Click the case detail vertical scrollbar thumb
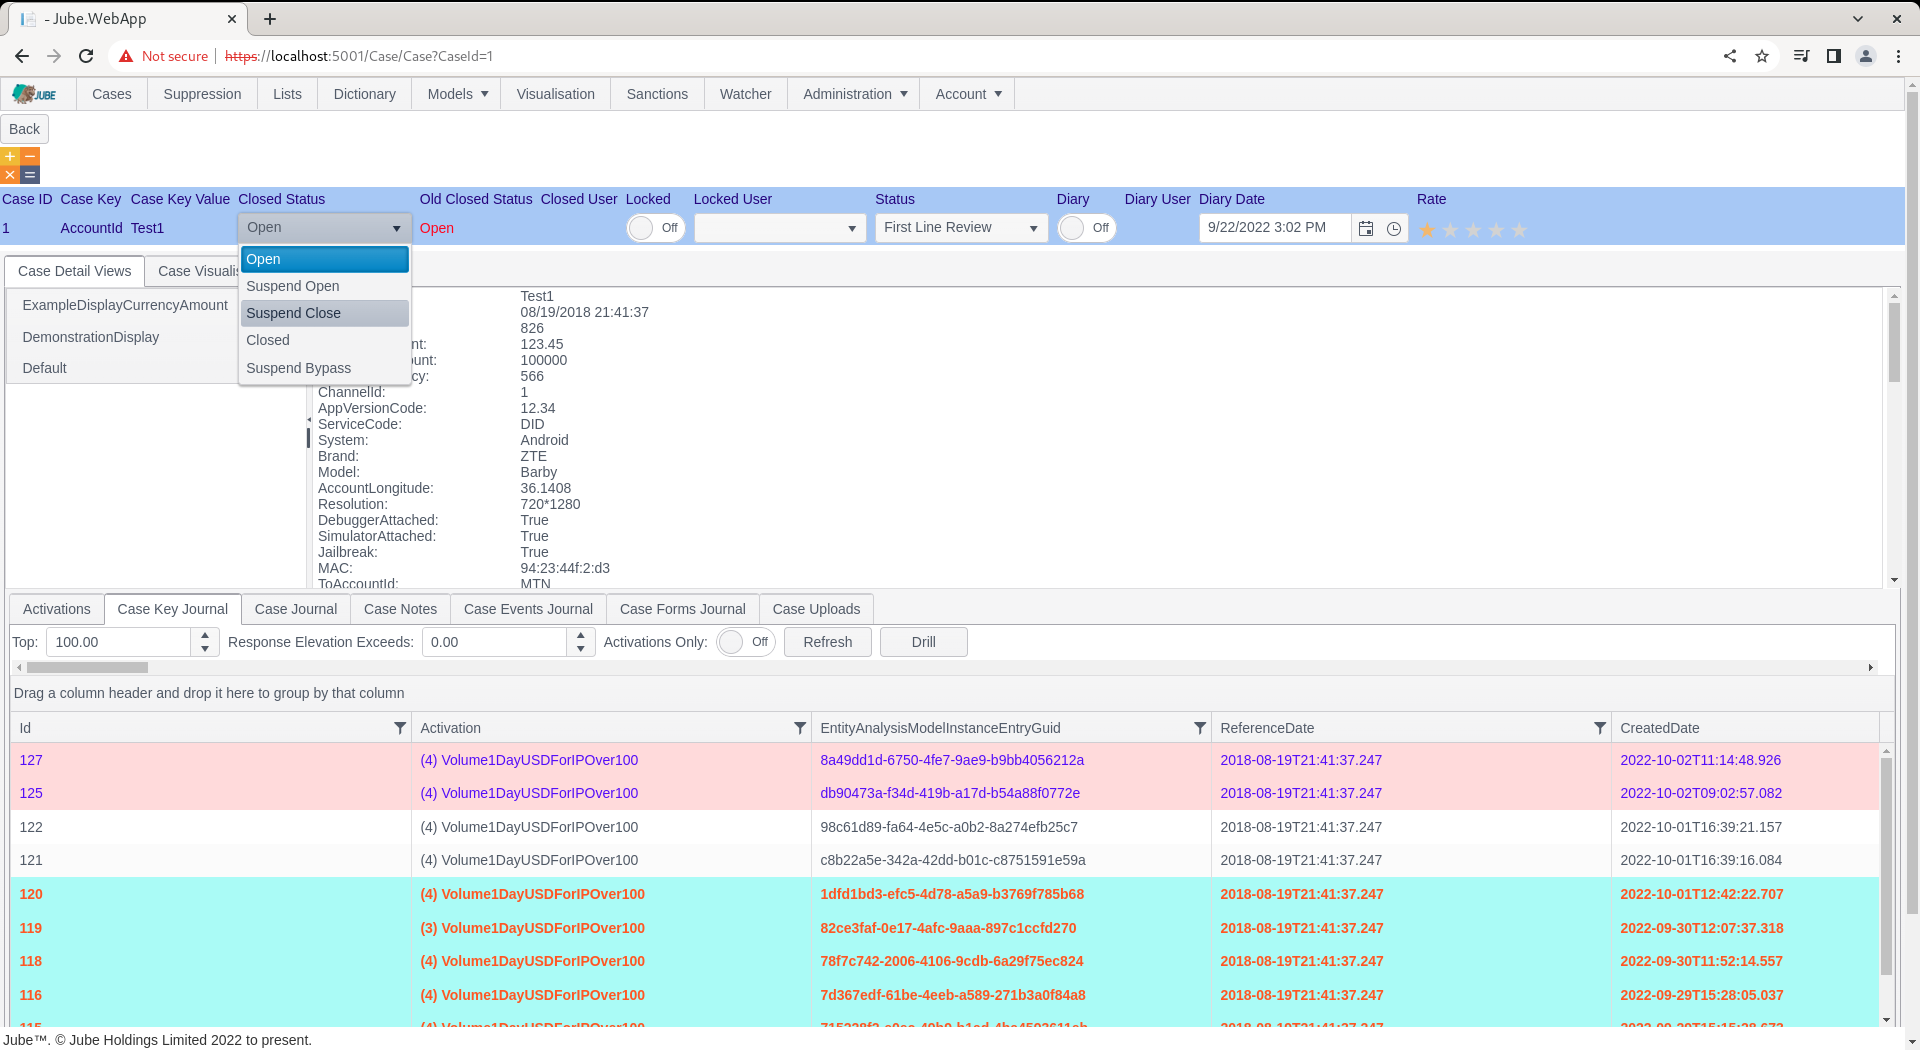The width and height of the screenshot is (1920, 1050). [x=1894, y=342]
